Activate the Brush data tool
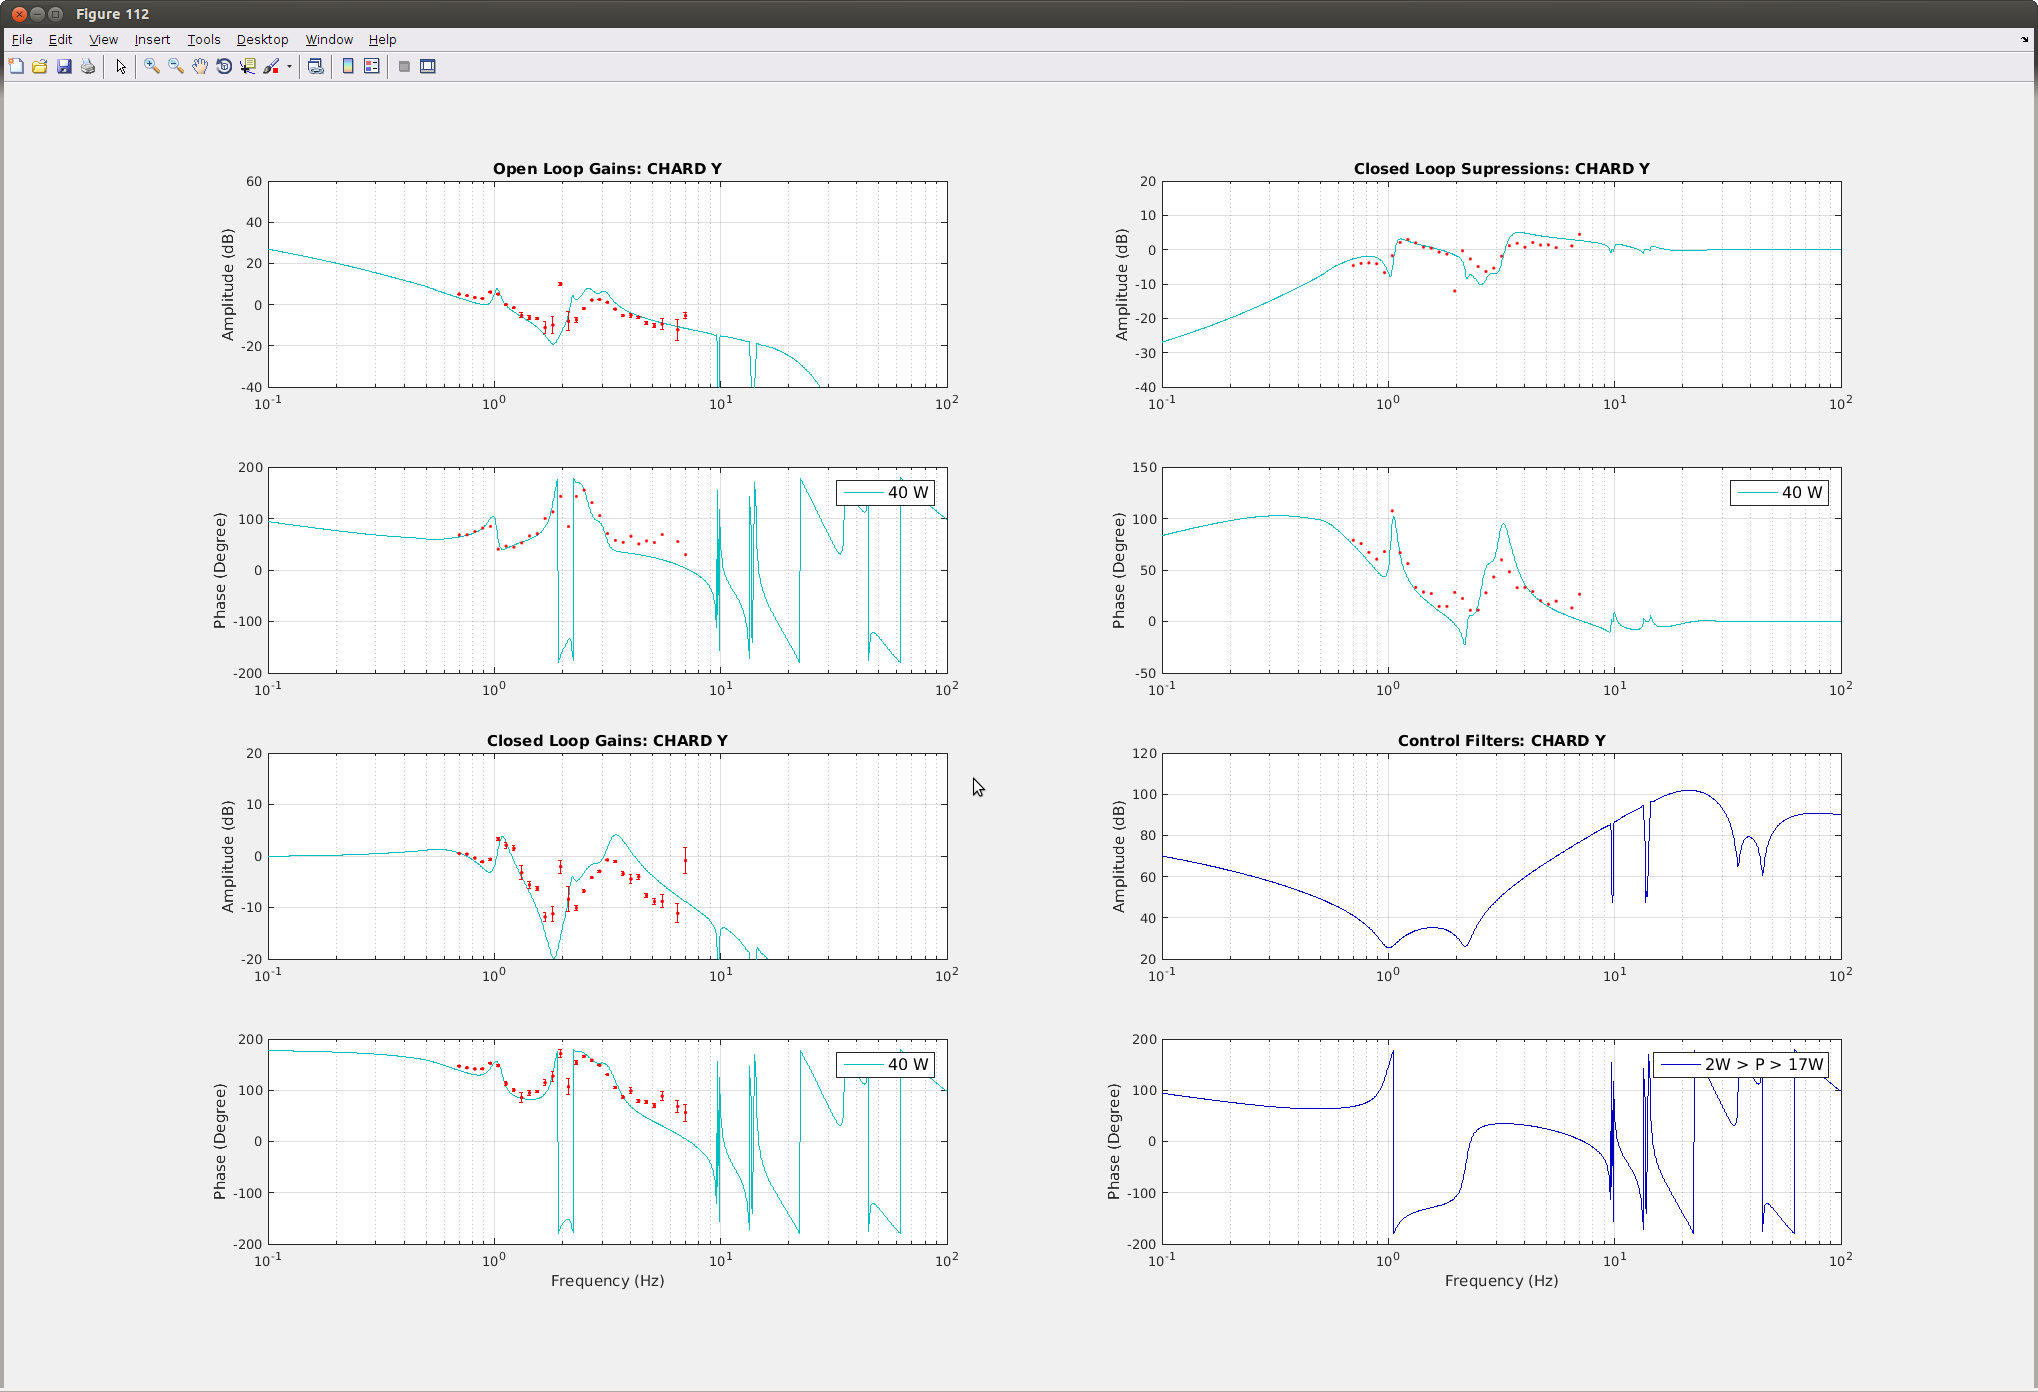The width and height of the screenshot is (2038, 1392). [272, 67]
